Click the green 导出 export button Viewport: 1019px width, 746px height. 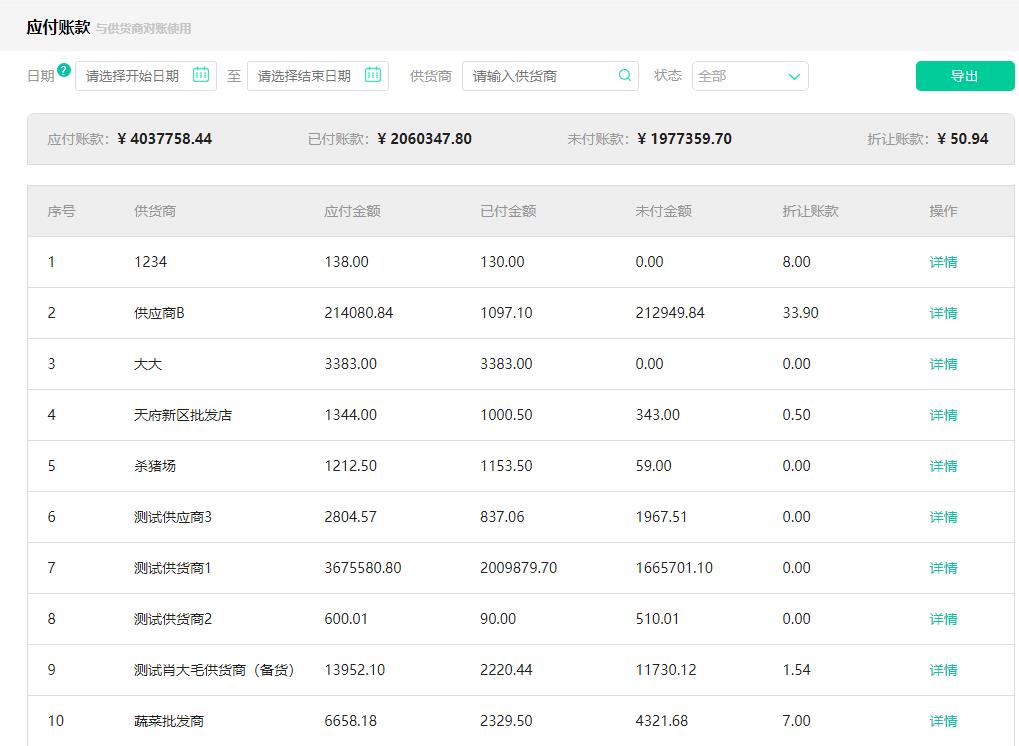click(963, 75)
